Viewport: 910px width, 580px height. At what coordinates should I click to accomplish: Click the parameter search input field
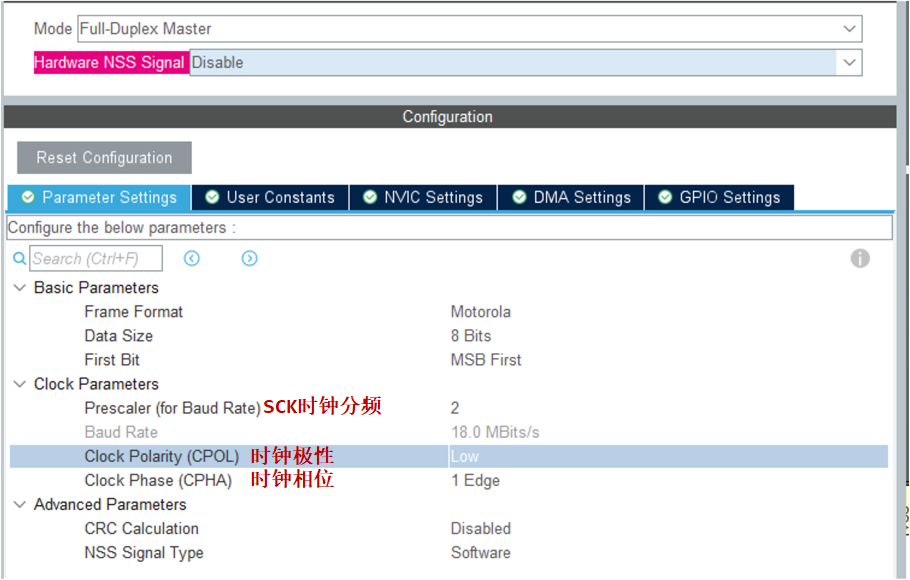(96, 259)
